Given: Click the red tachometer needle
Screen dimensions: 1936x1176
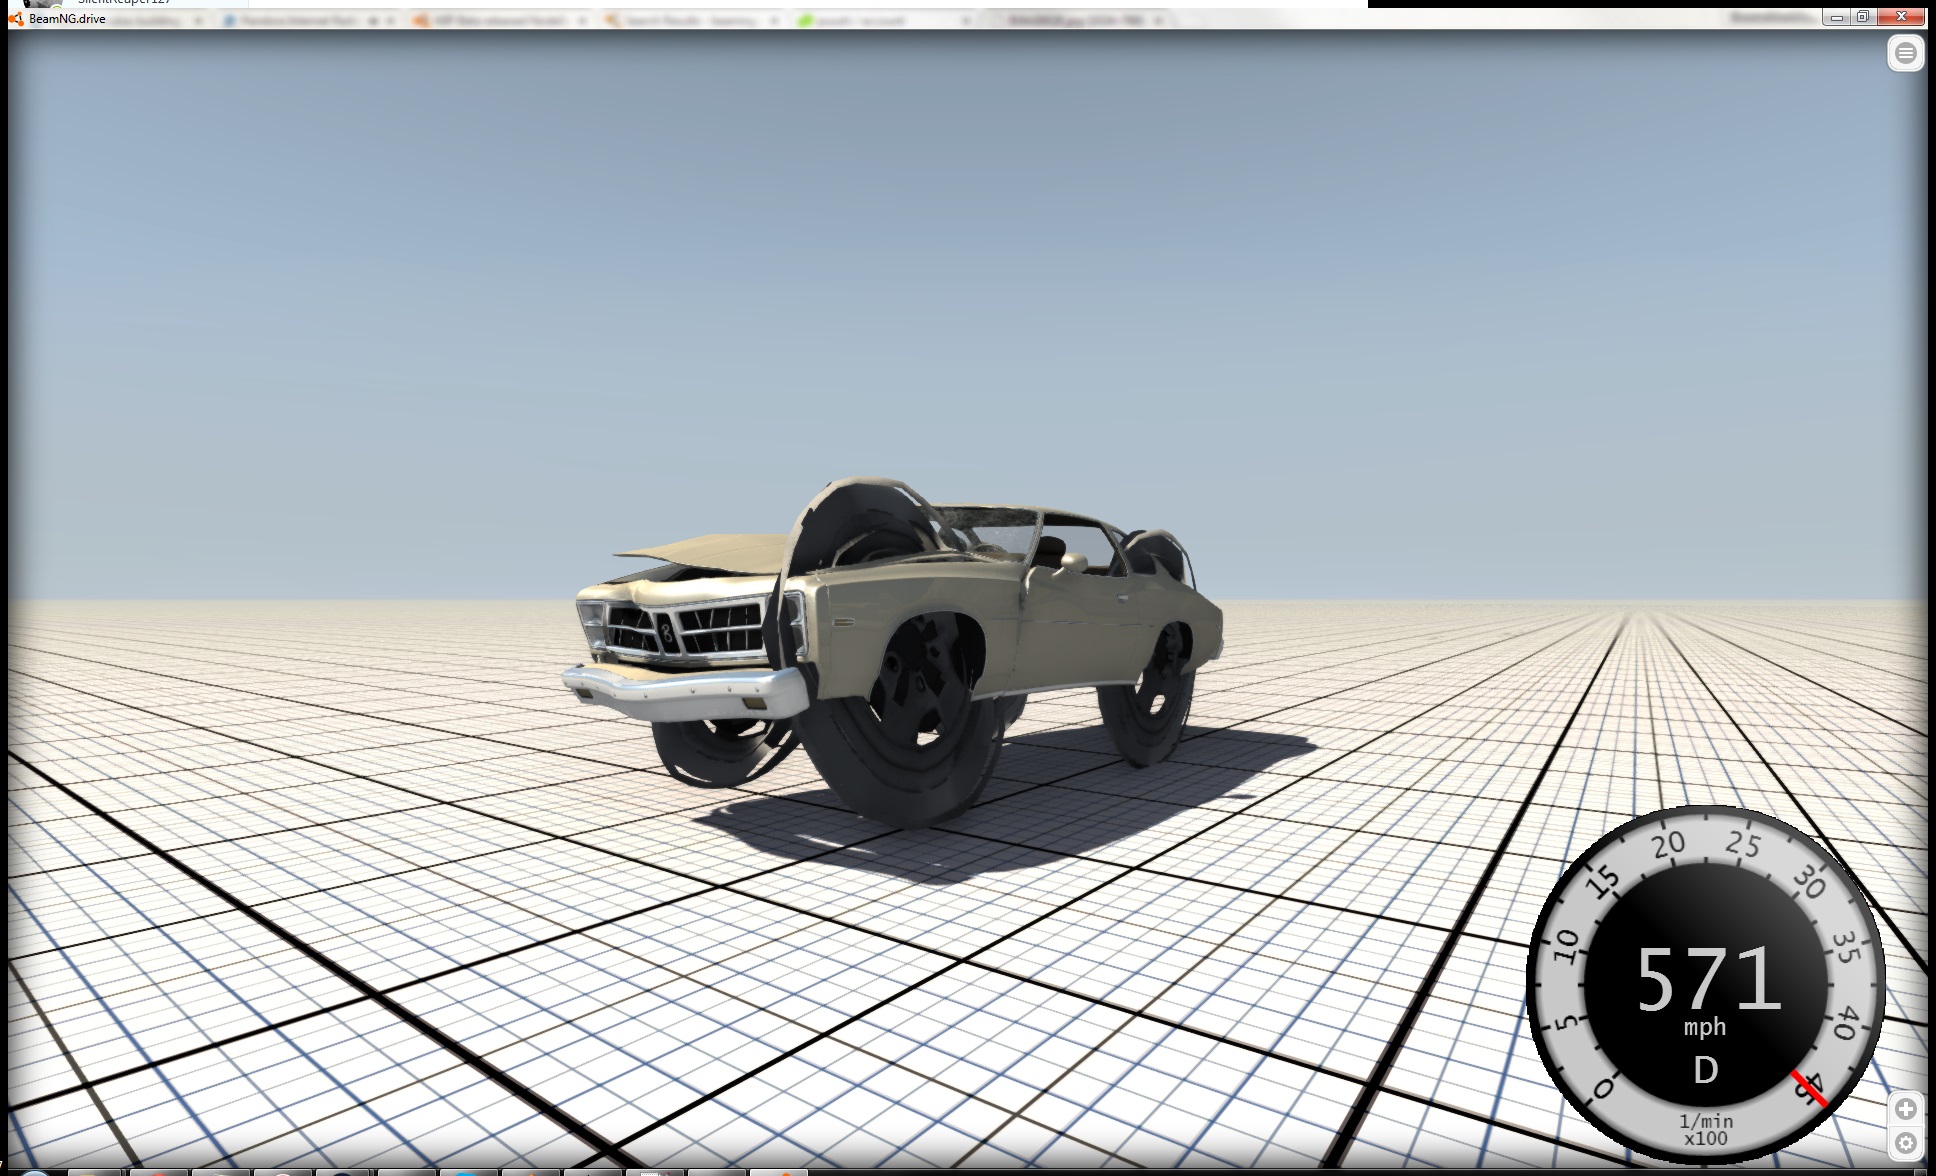Looking at the screenshot, I should (x=1809, y=1089).
